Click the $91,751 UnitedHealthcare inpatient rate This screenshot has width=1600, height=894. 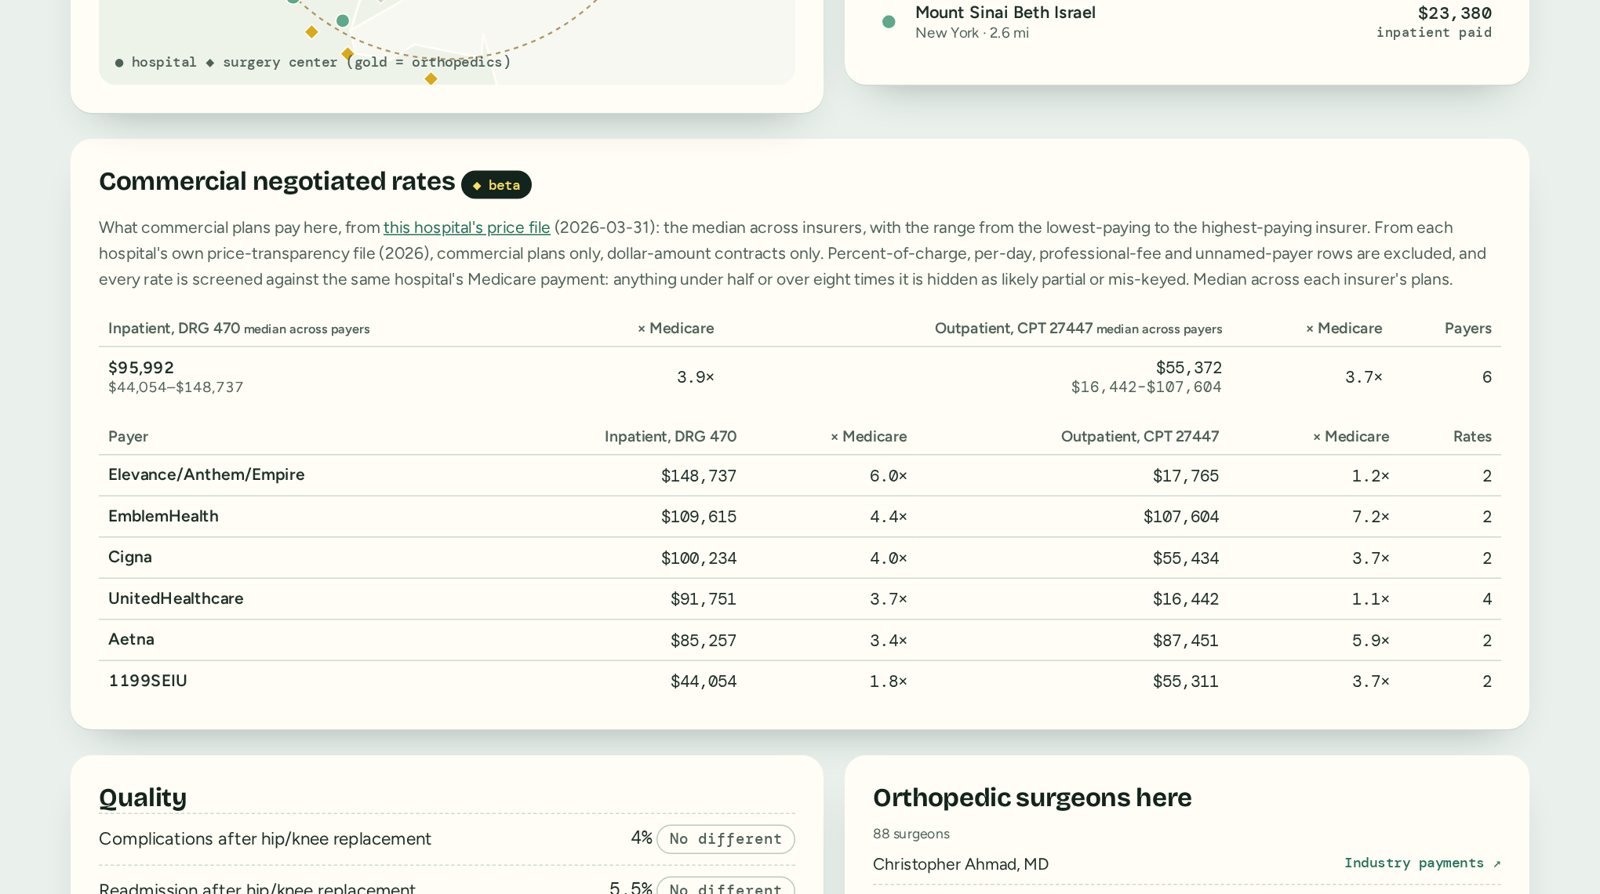click(x=703, y=599)
